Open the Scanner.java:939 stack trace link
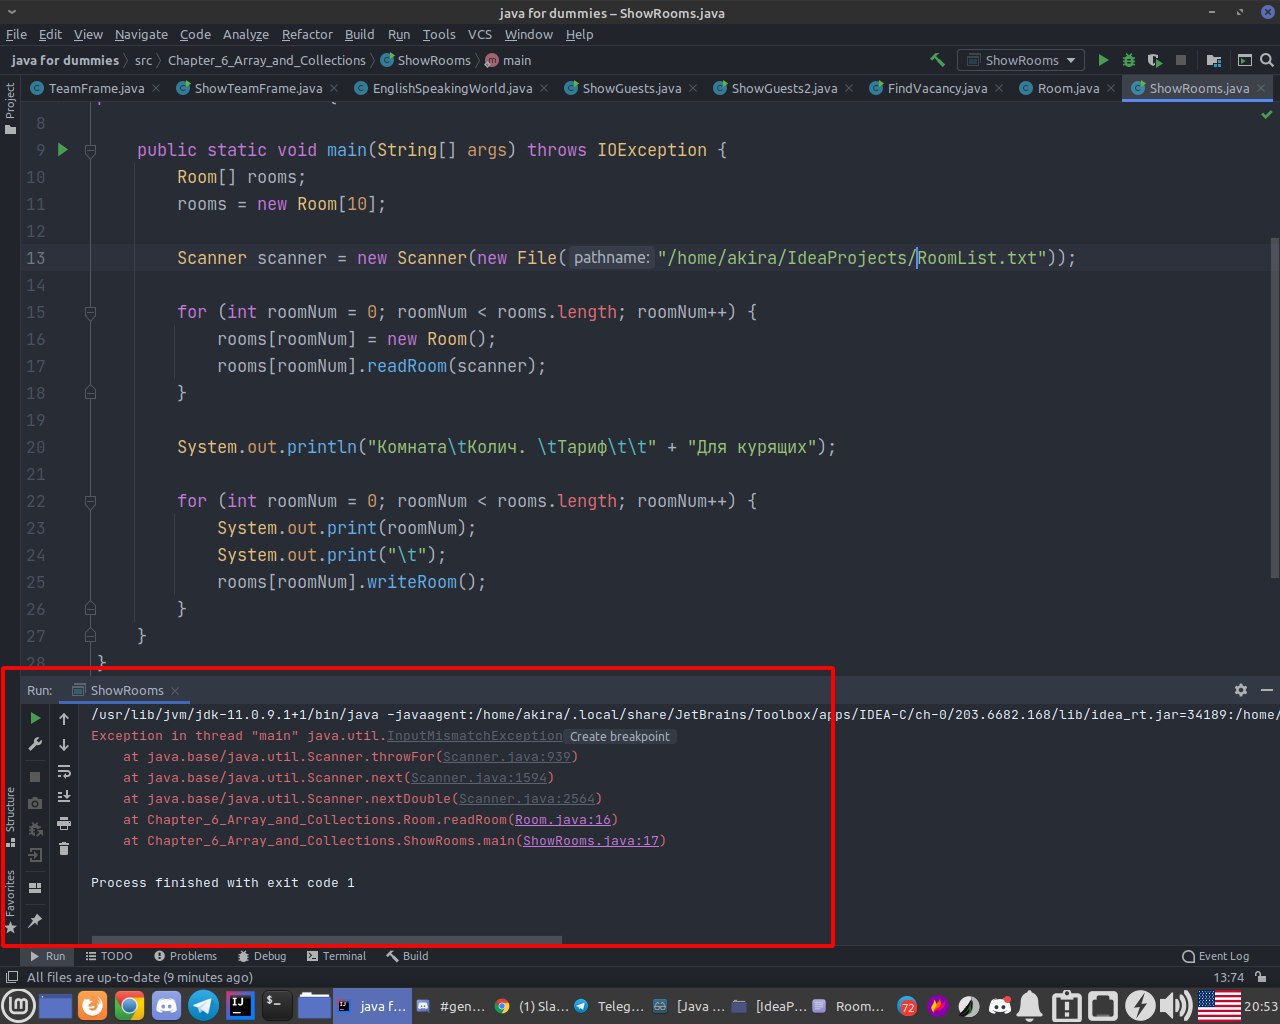The image size is (1280, 1024). [x=507, y=757]
